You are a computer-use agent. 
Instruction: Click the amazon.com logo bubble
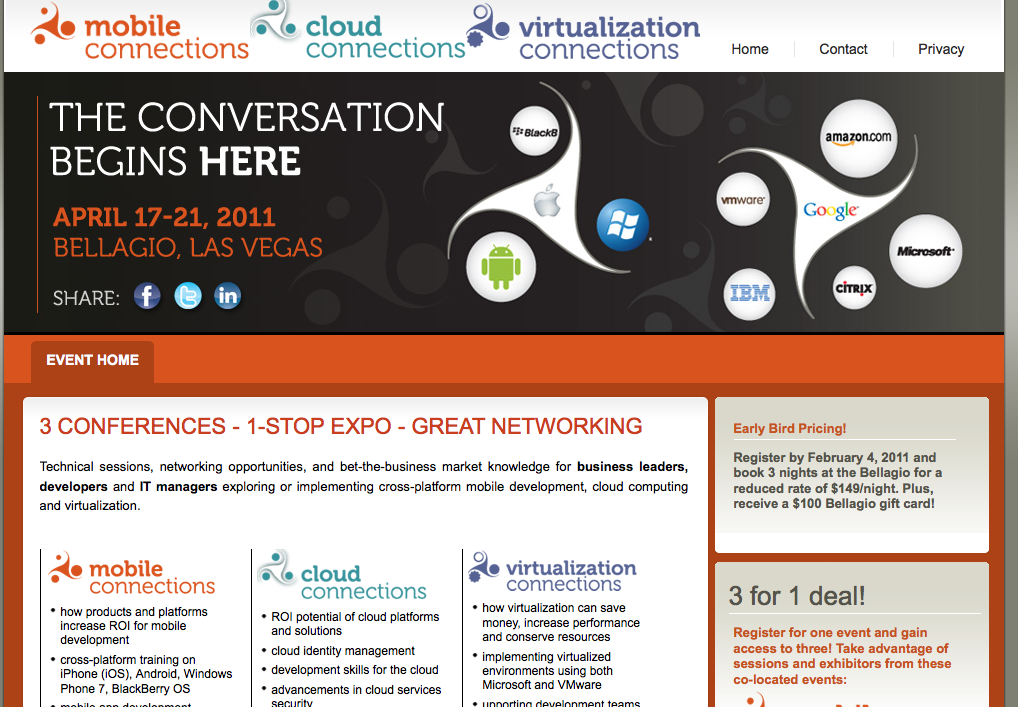[857, 138]
